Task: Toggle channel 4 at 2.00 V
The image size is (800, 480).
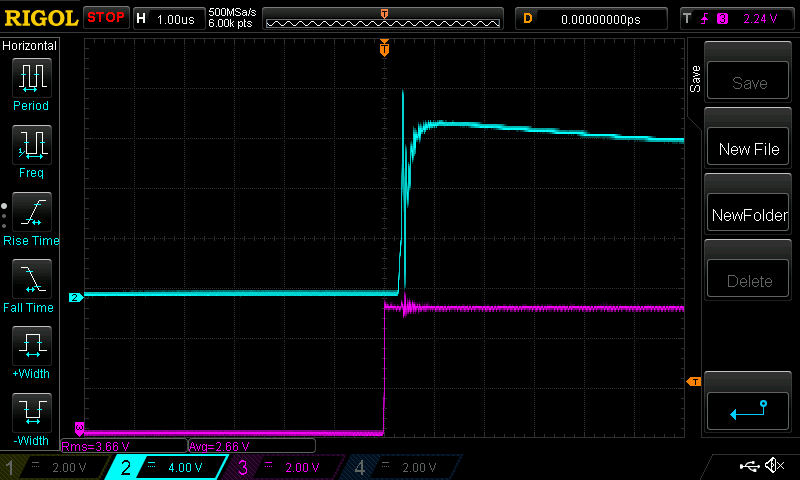Action: [400, 467]
